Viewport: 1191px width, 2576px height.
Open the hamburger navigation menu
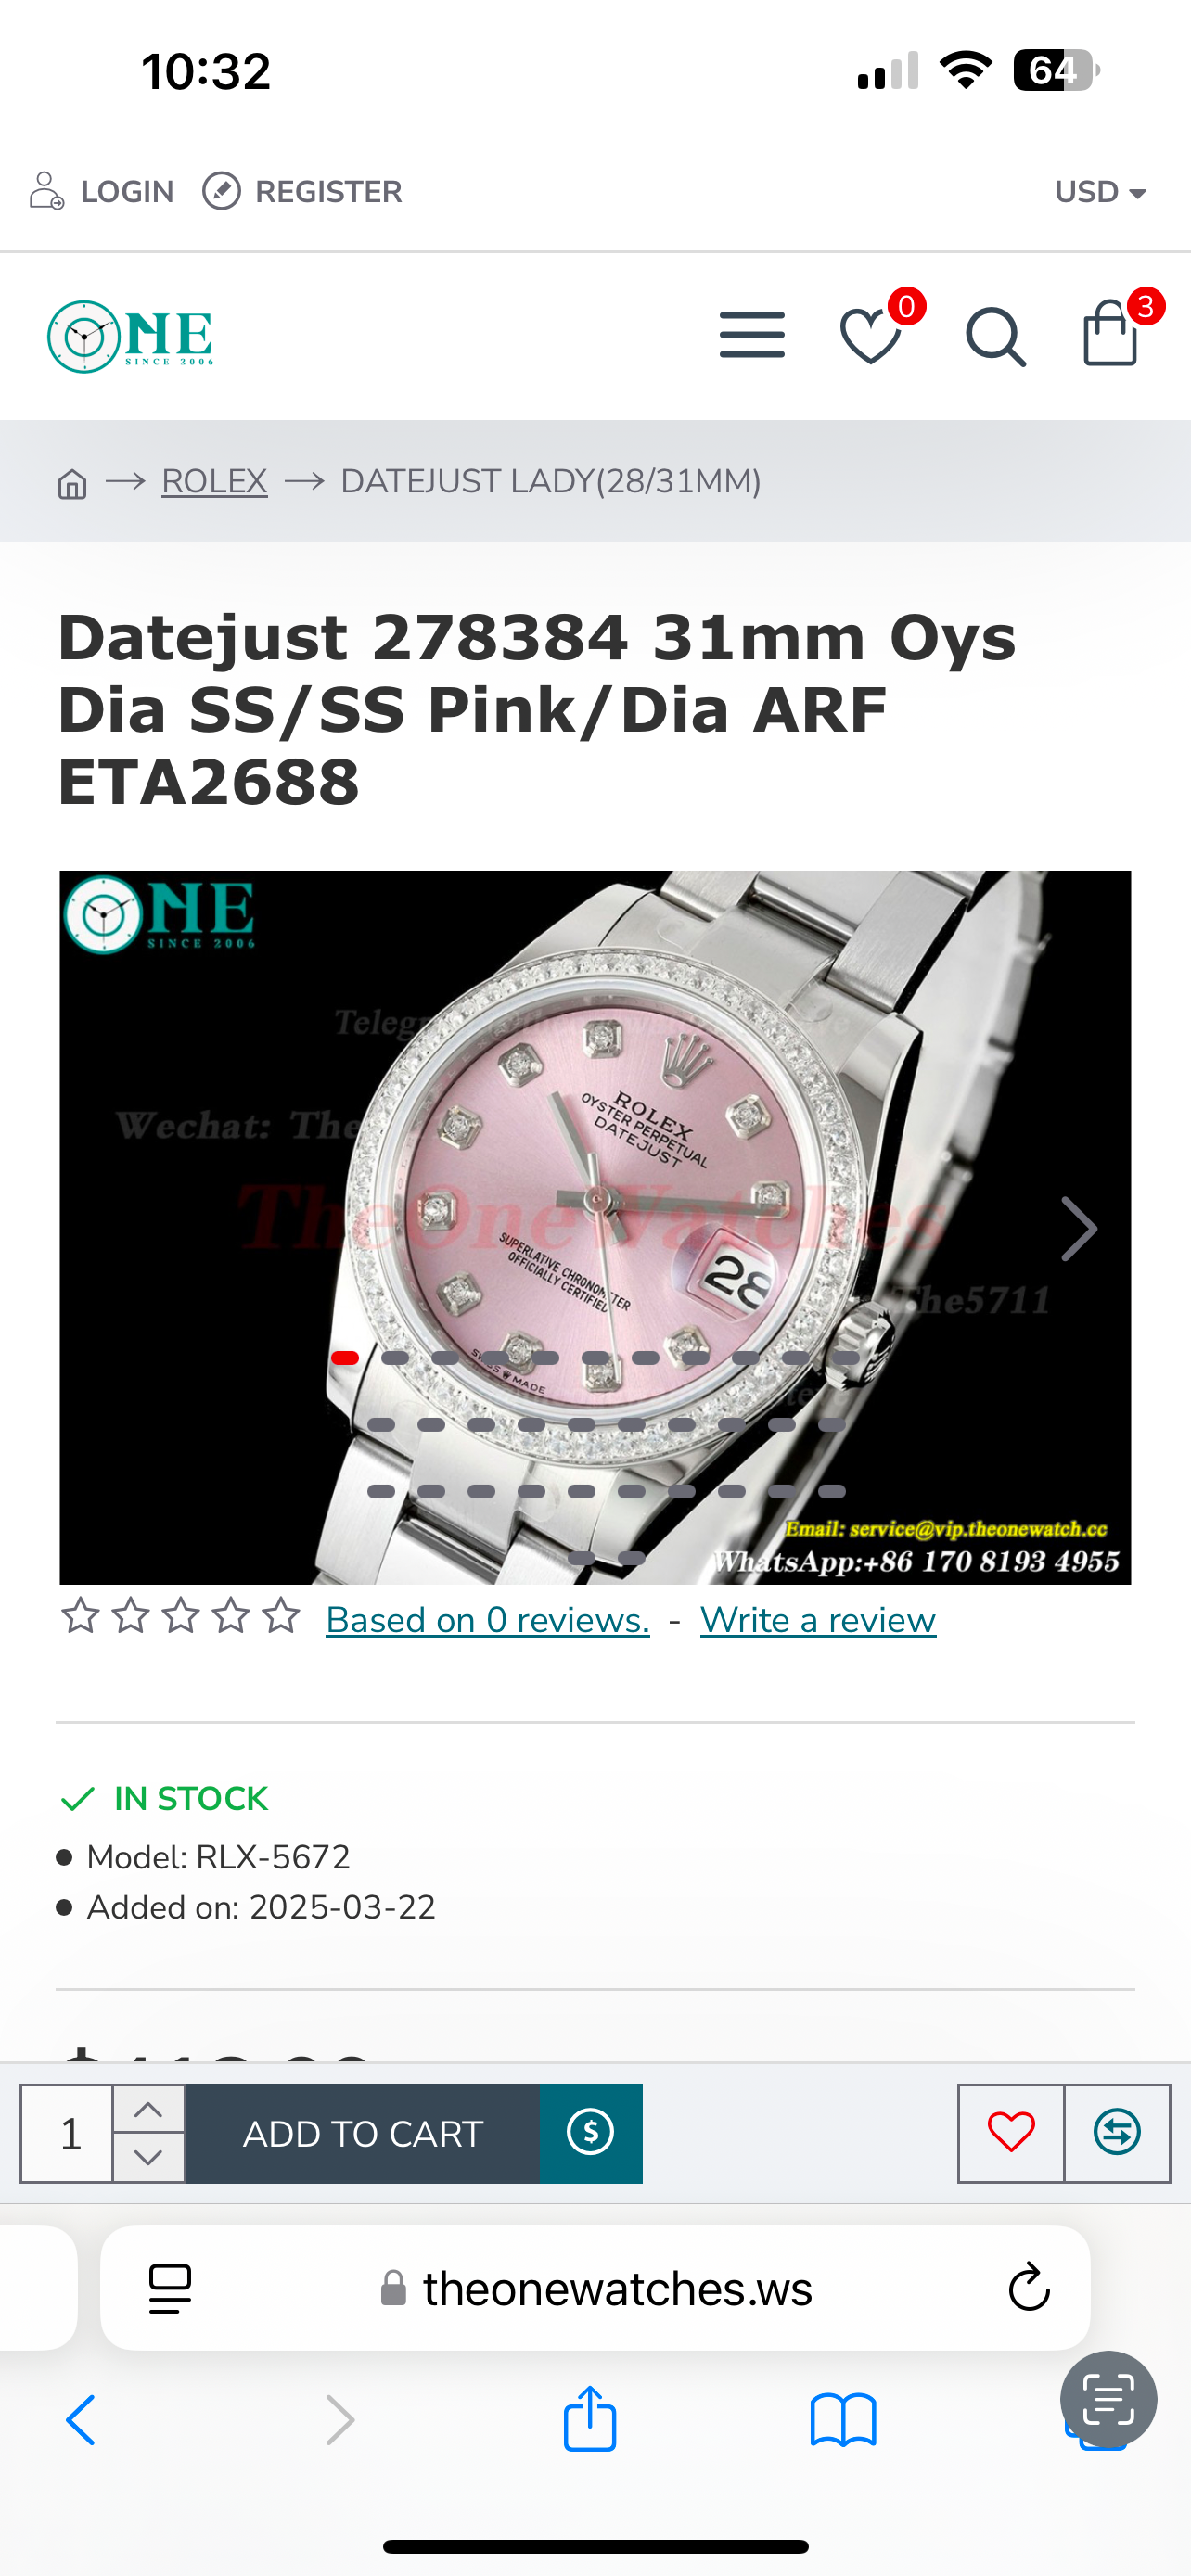(752, 335)
